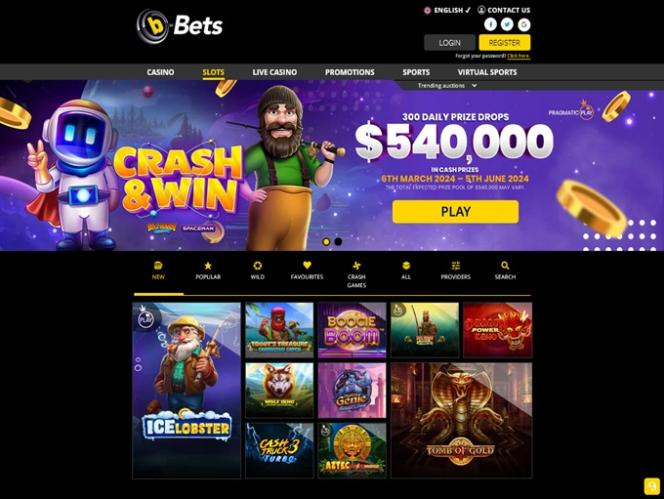Click the Login button
The height and width of the screenshot is (499, 664).
pyautogui.click(x=450, y=43)
